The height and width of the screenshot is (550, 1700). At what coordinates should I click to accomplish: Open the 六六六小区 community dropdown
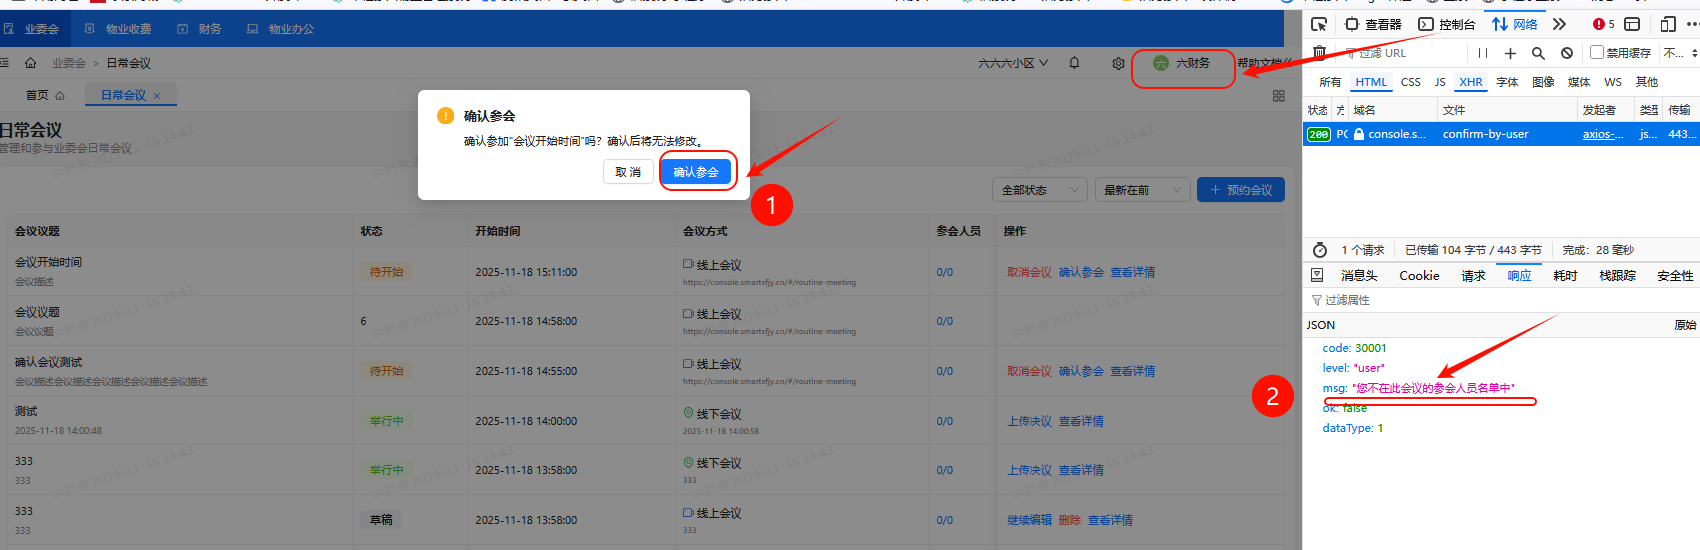coord(1013,63)
